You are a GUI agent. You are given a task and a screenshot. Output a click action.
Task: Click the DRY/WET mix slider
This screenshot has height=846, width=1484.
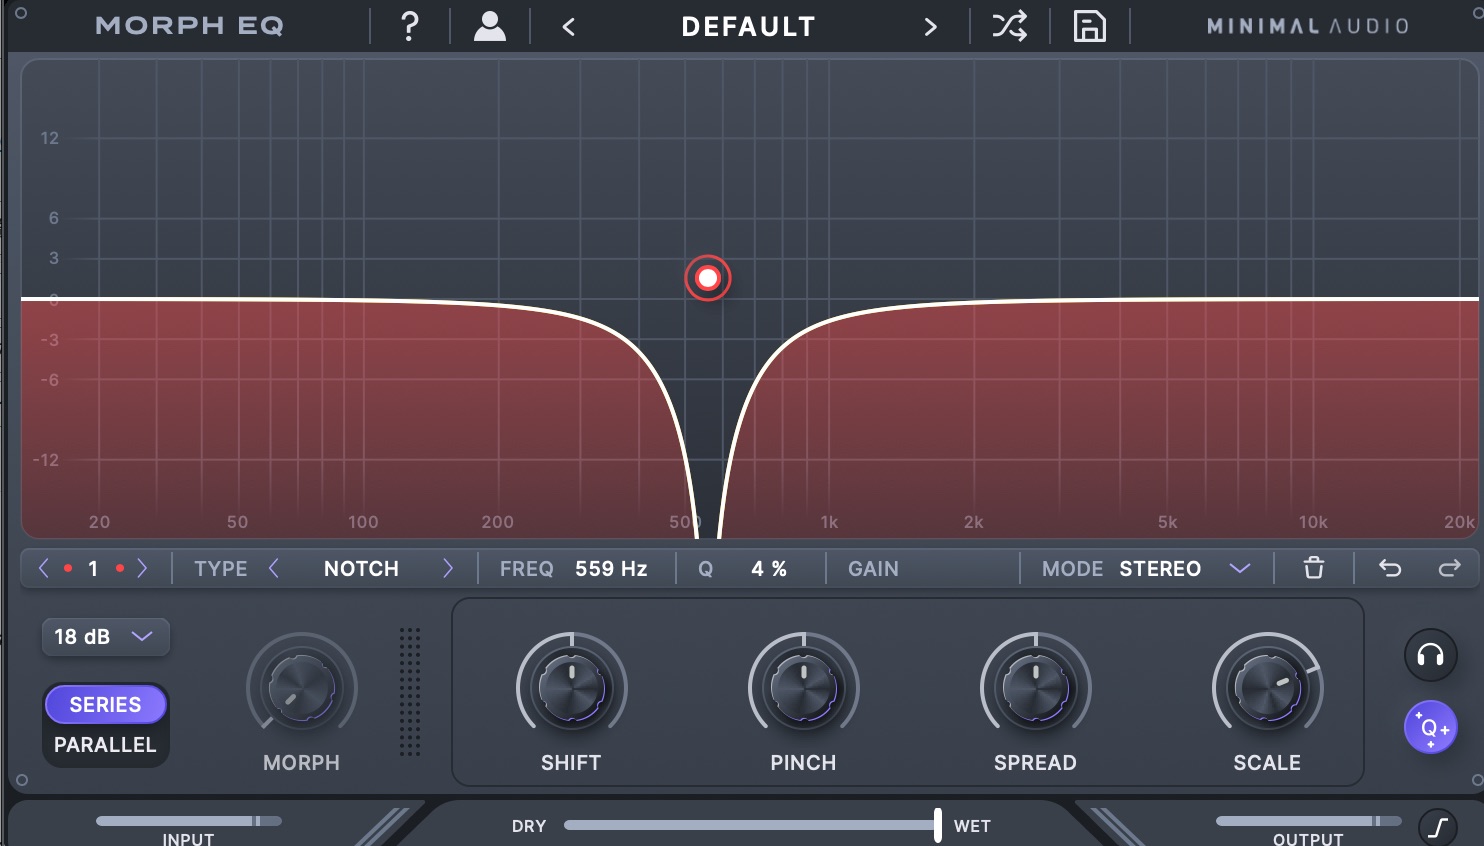937,825
